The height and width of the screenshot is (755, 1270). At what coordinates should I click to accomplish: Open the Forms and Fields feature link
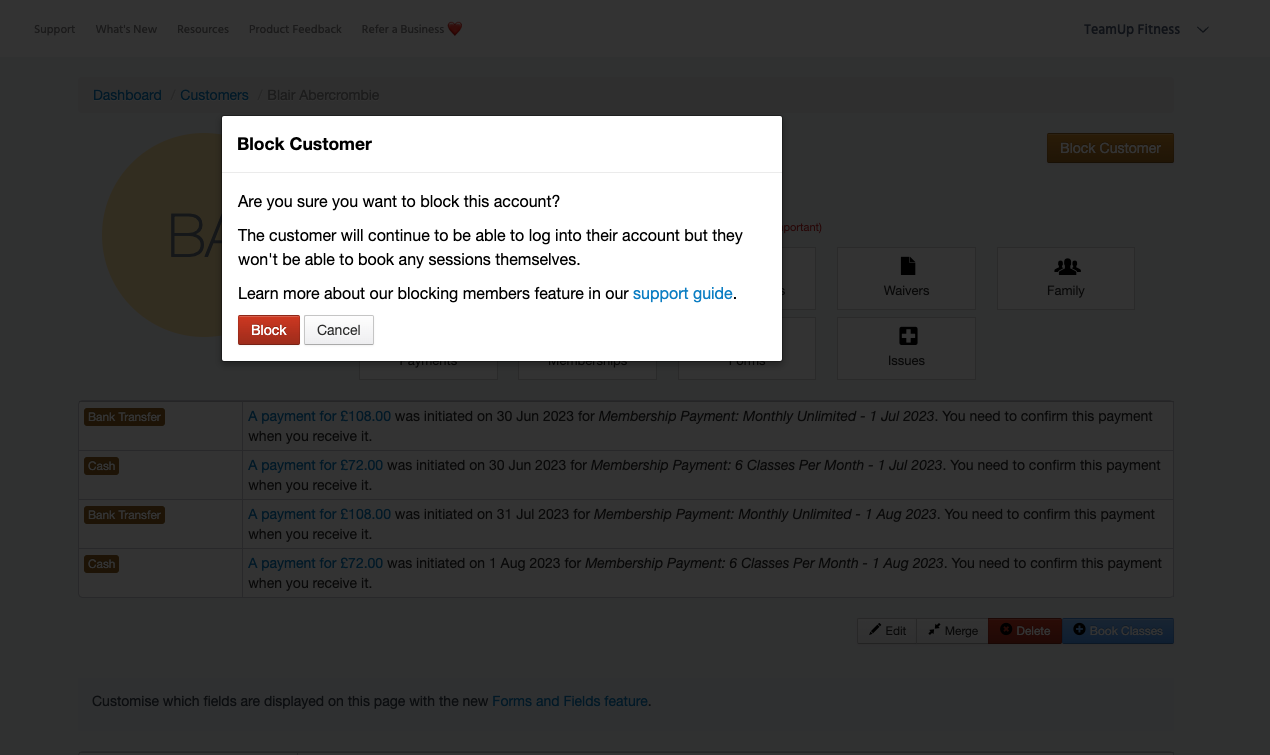[570, 702]
